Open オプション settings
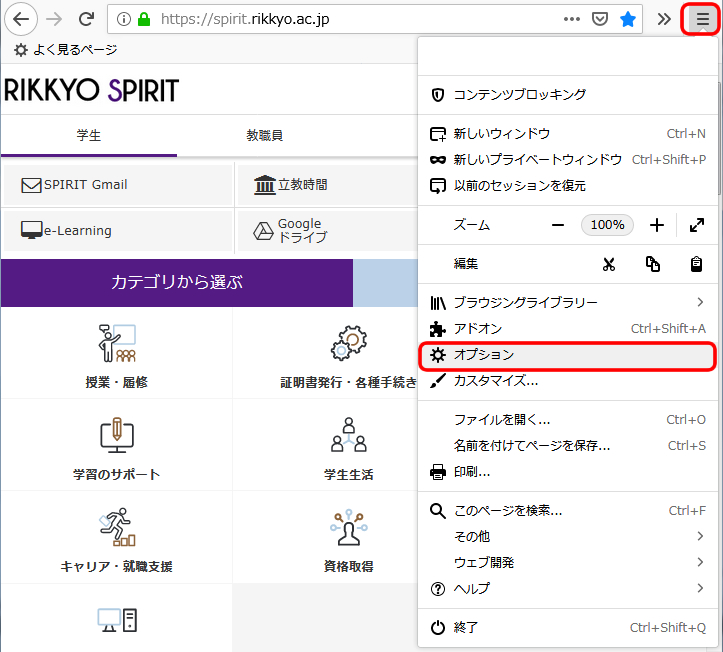 [567, 355]
